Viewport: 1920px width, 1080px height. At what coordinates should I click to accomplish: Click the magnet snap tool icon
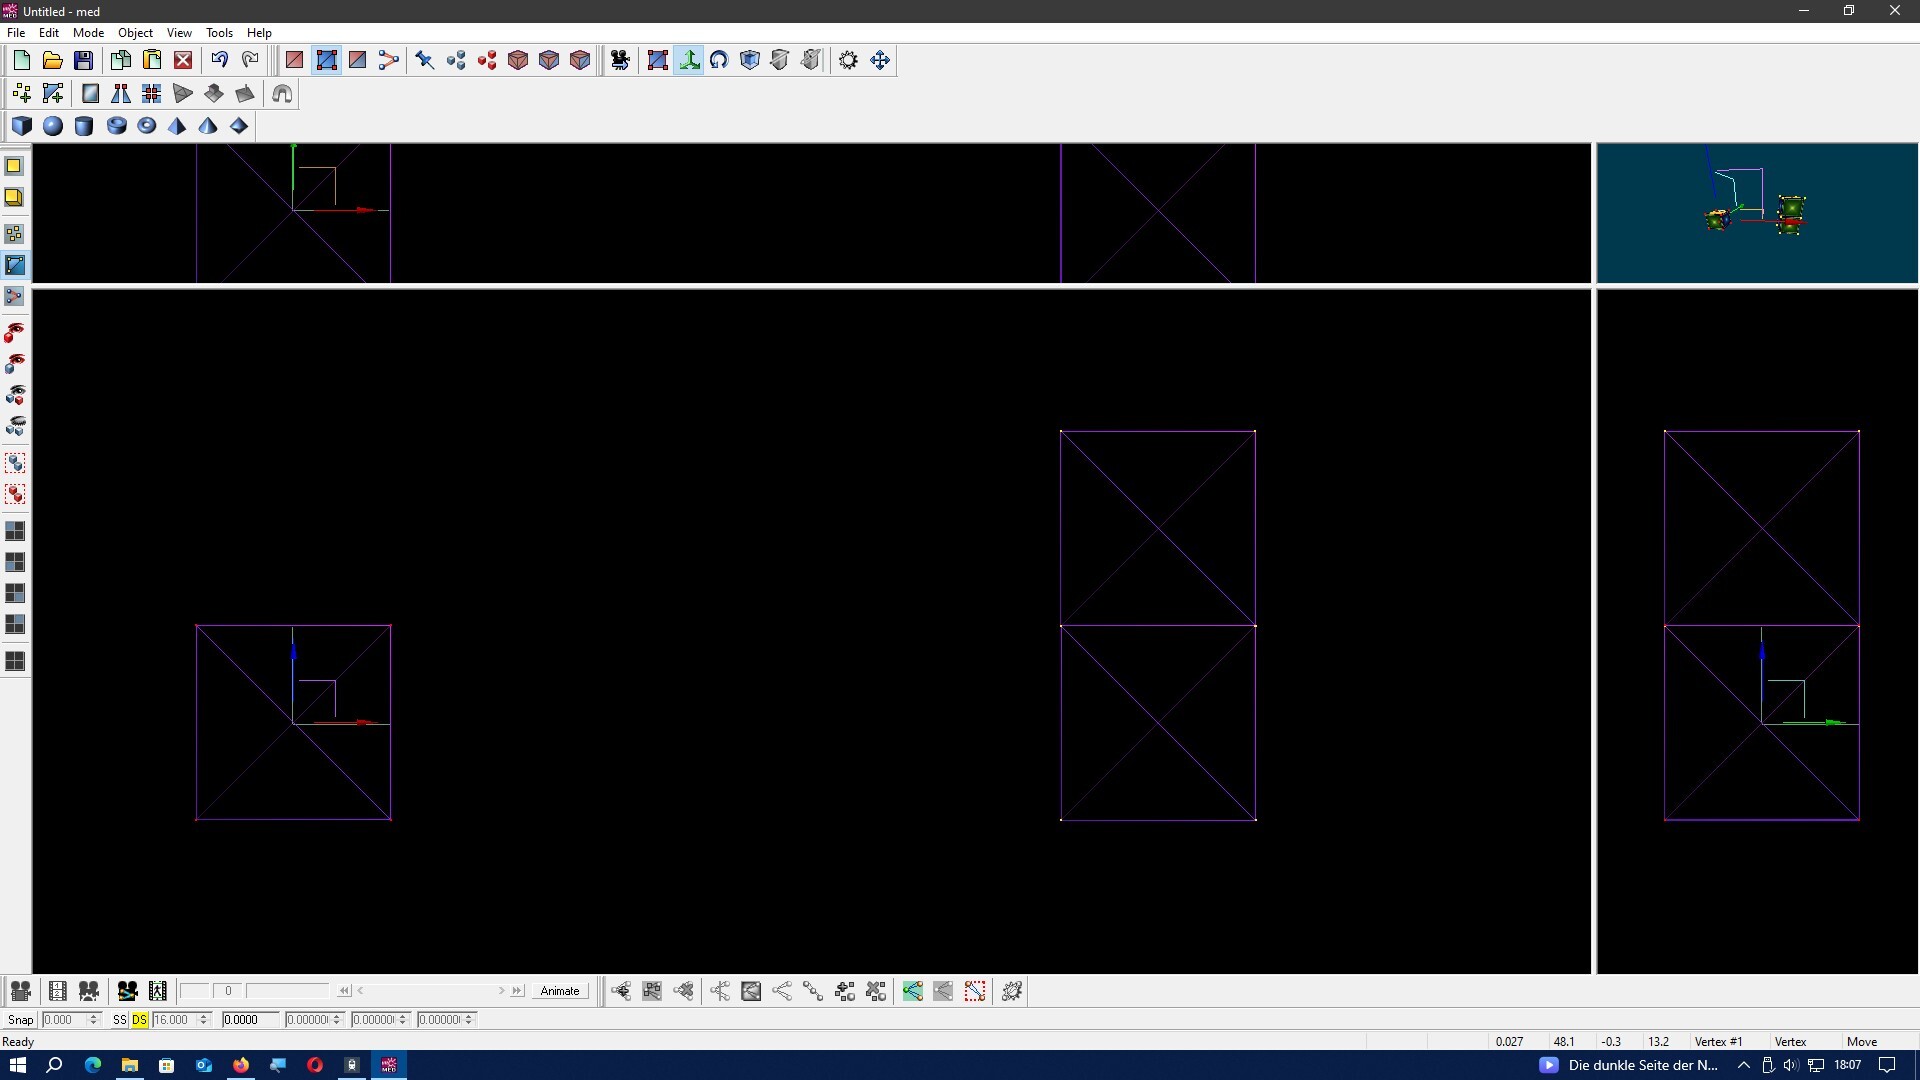(282, 94)
